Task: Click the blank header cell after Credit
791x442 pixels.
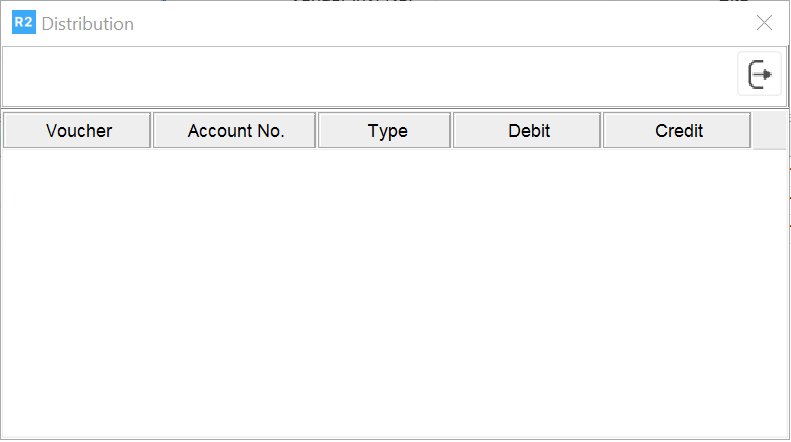Action: 768,131
